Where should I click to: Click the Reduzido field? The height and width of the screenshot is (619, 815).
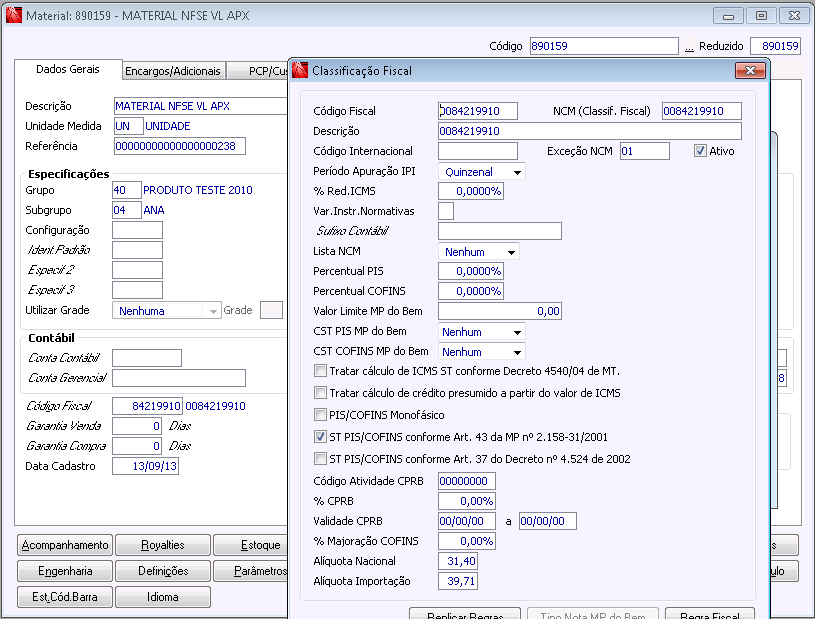[x=775, y=46]
